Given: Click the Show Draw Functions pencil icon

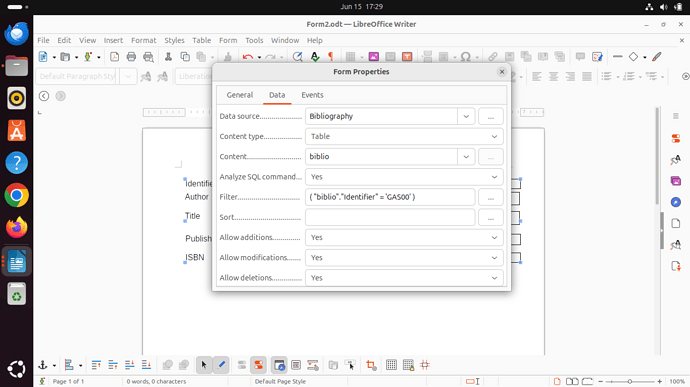Looking at the screenshot, I should click(657, 57).
